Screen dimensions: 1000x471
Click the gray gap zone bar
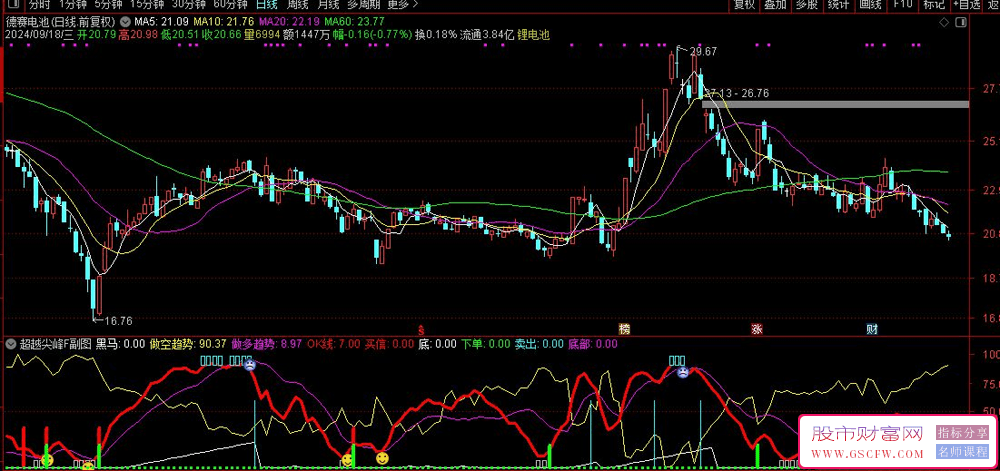835,104
